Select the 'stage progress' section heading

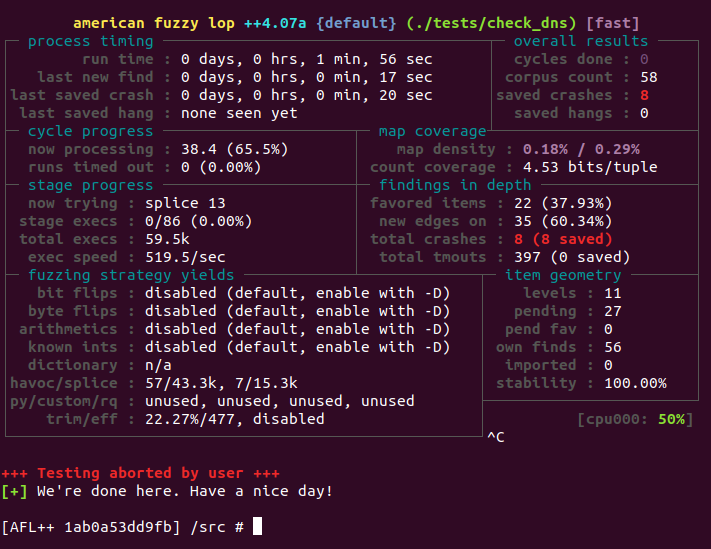(x=91, y=185)
